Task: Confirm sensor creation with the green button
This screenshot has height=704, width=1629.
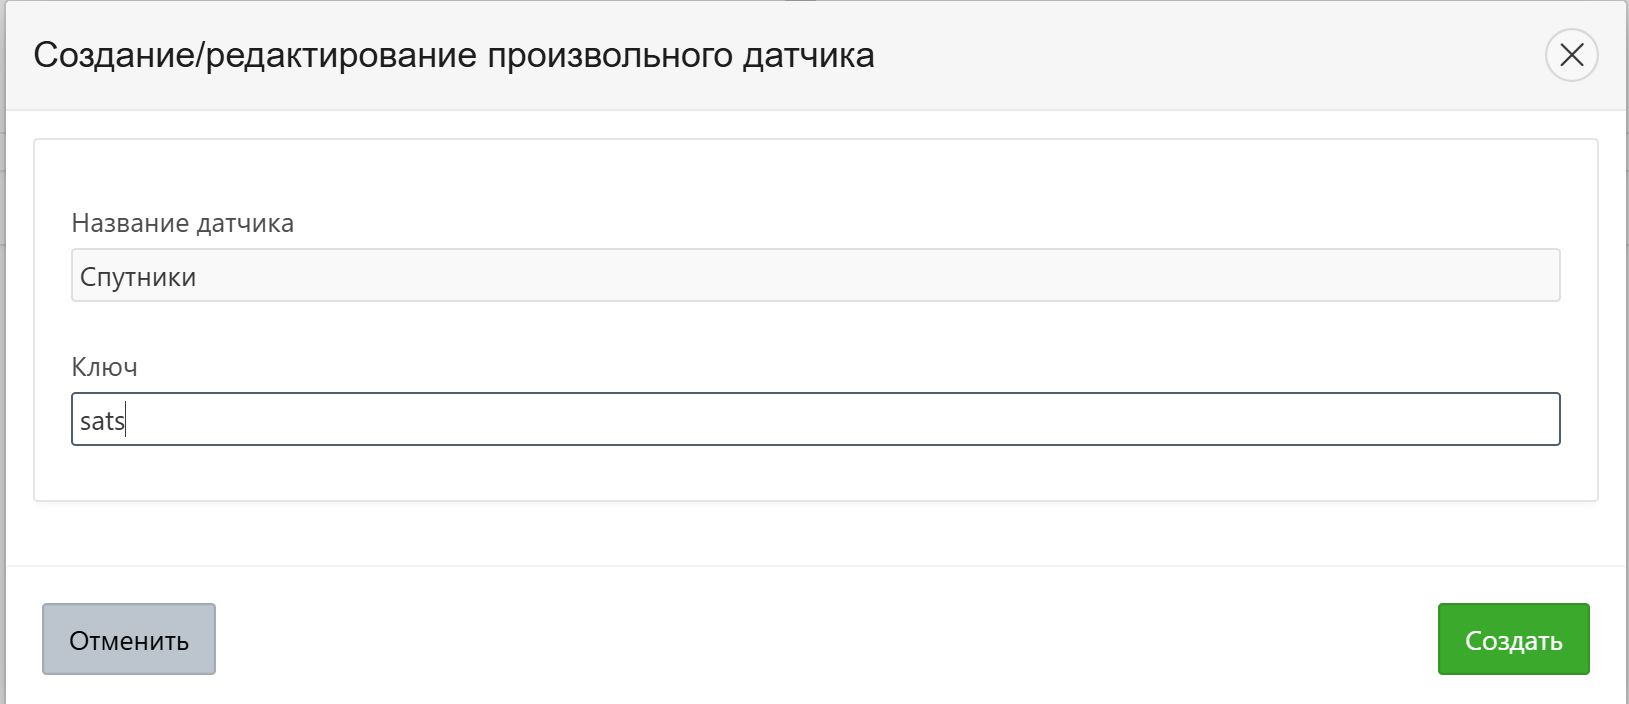Action: tap(1513, 639)
